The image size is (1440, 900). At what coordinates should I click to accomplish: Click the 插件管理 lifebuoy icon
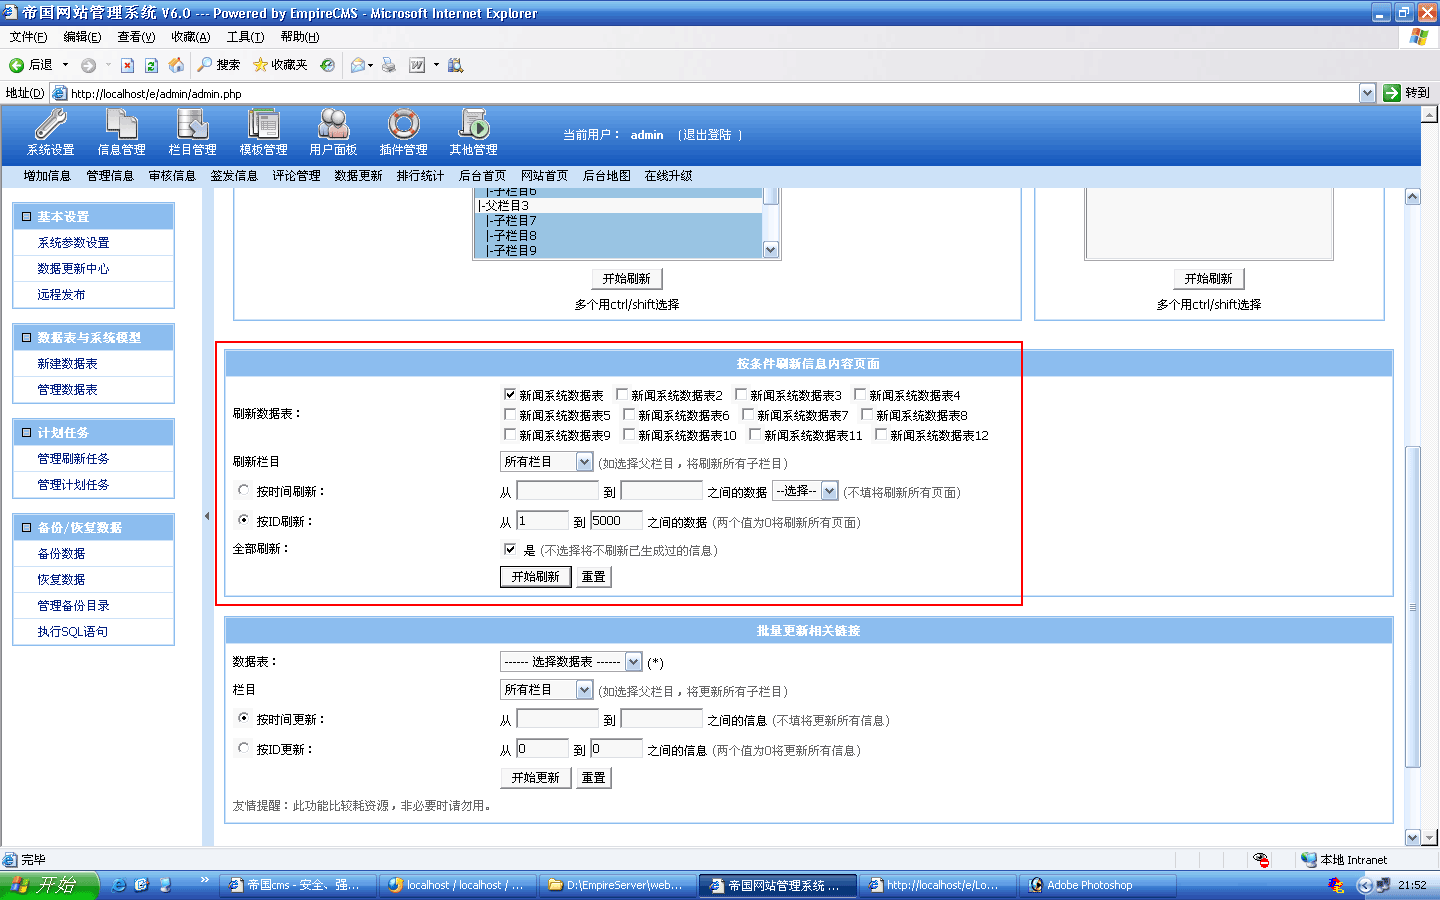403,125
